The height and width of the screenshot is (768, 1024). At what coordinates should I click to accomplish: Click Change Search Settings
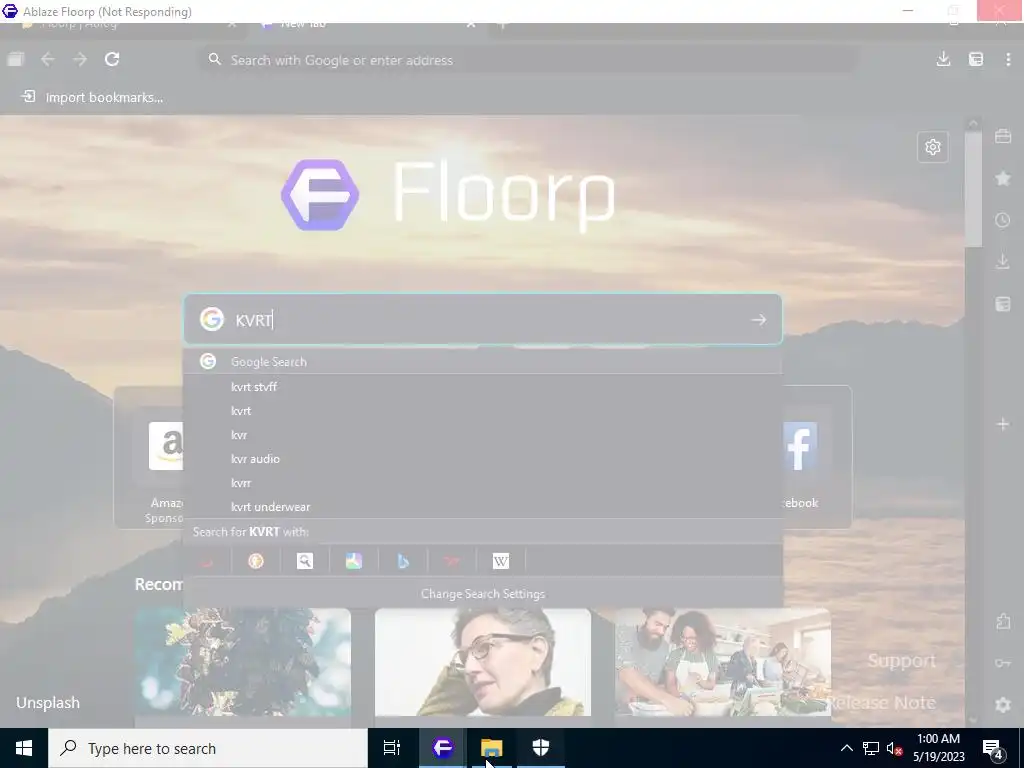point(483,594)
